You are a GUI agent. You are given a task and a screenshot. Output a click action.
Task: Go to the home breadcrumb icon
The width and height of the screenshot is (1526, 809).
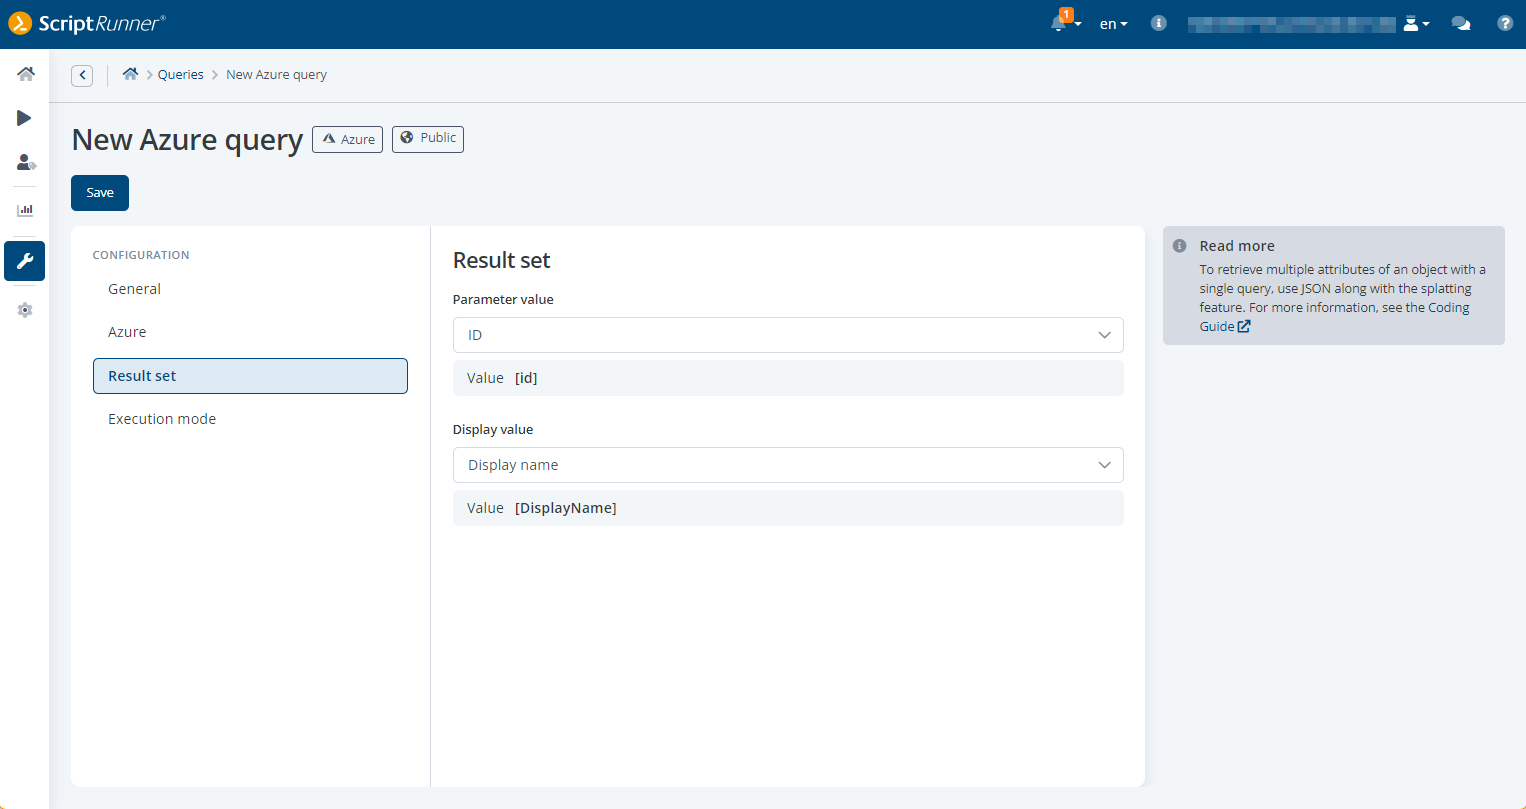coord(130,74)
